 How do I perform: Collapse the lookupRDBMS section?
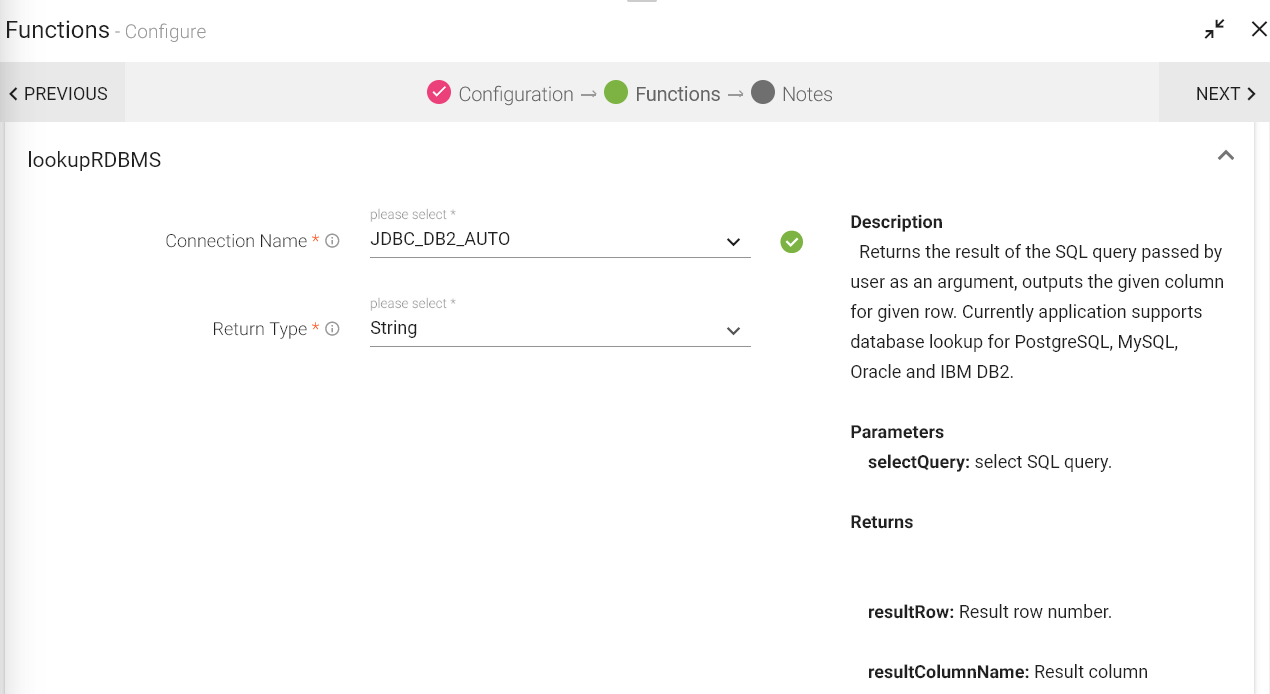[x=1226, y=156]
